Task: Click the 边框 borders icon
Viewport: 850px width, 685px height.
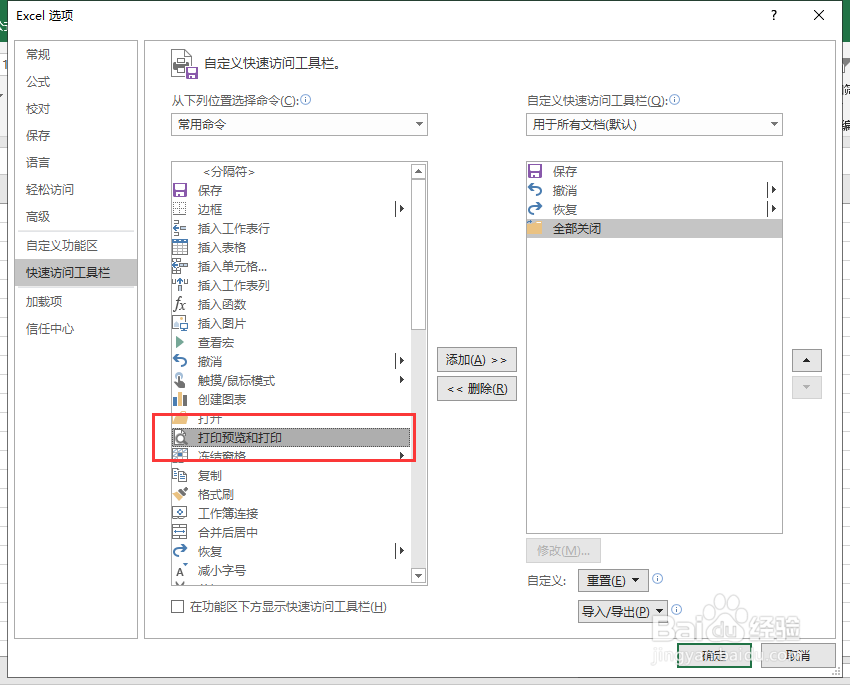Action: tap(179, 209)
